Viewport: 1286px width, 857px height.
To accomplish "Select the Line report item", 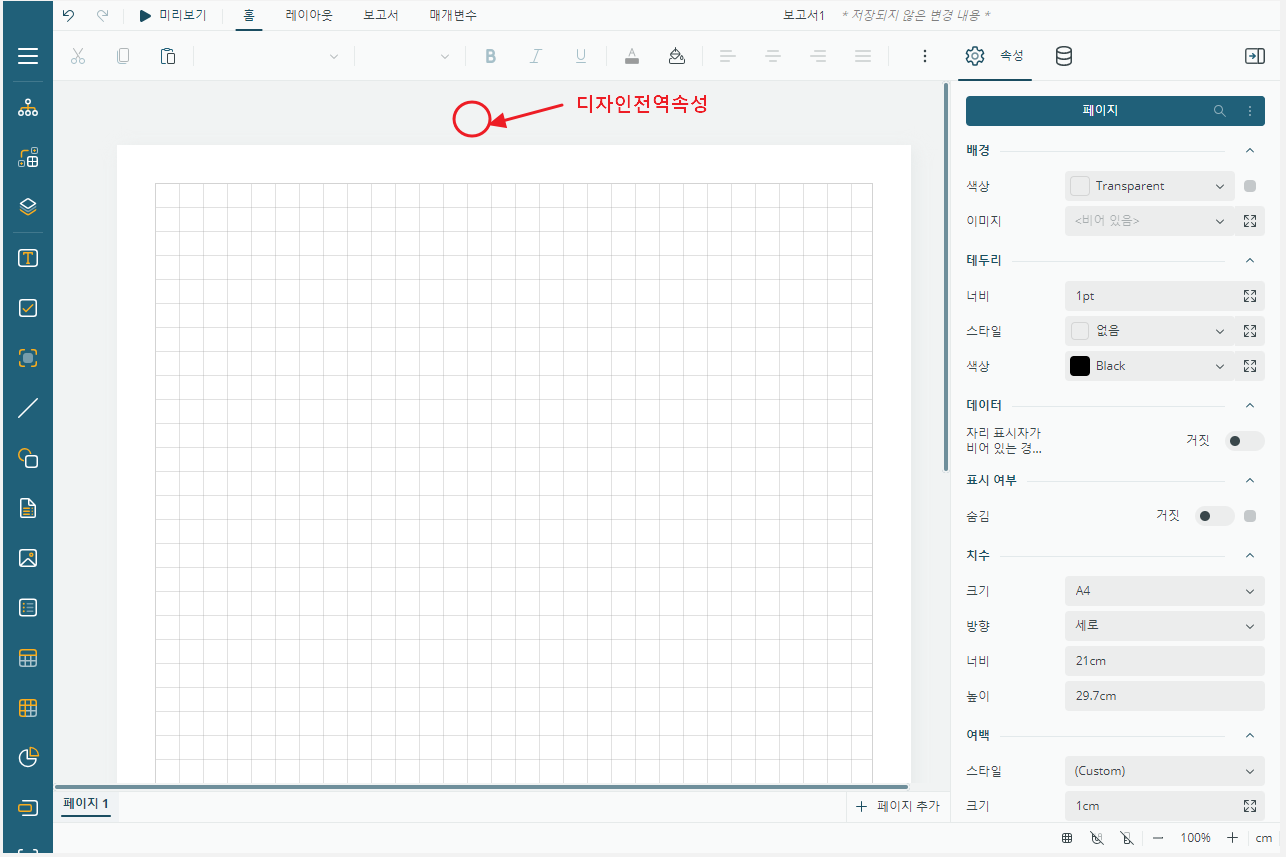I will coord(27,408).
